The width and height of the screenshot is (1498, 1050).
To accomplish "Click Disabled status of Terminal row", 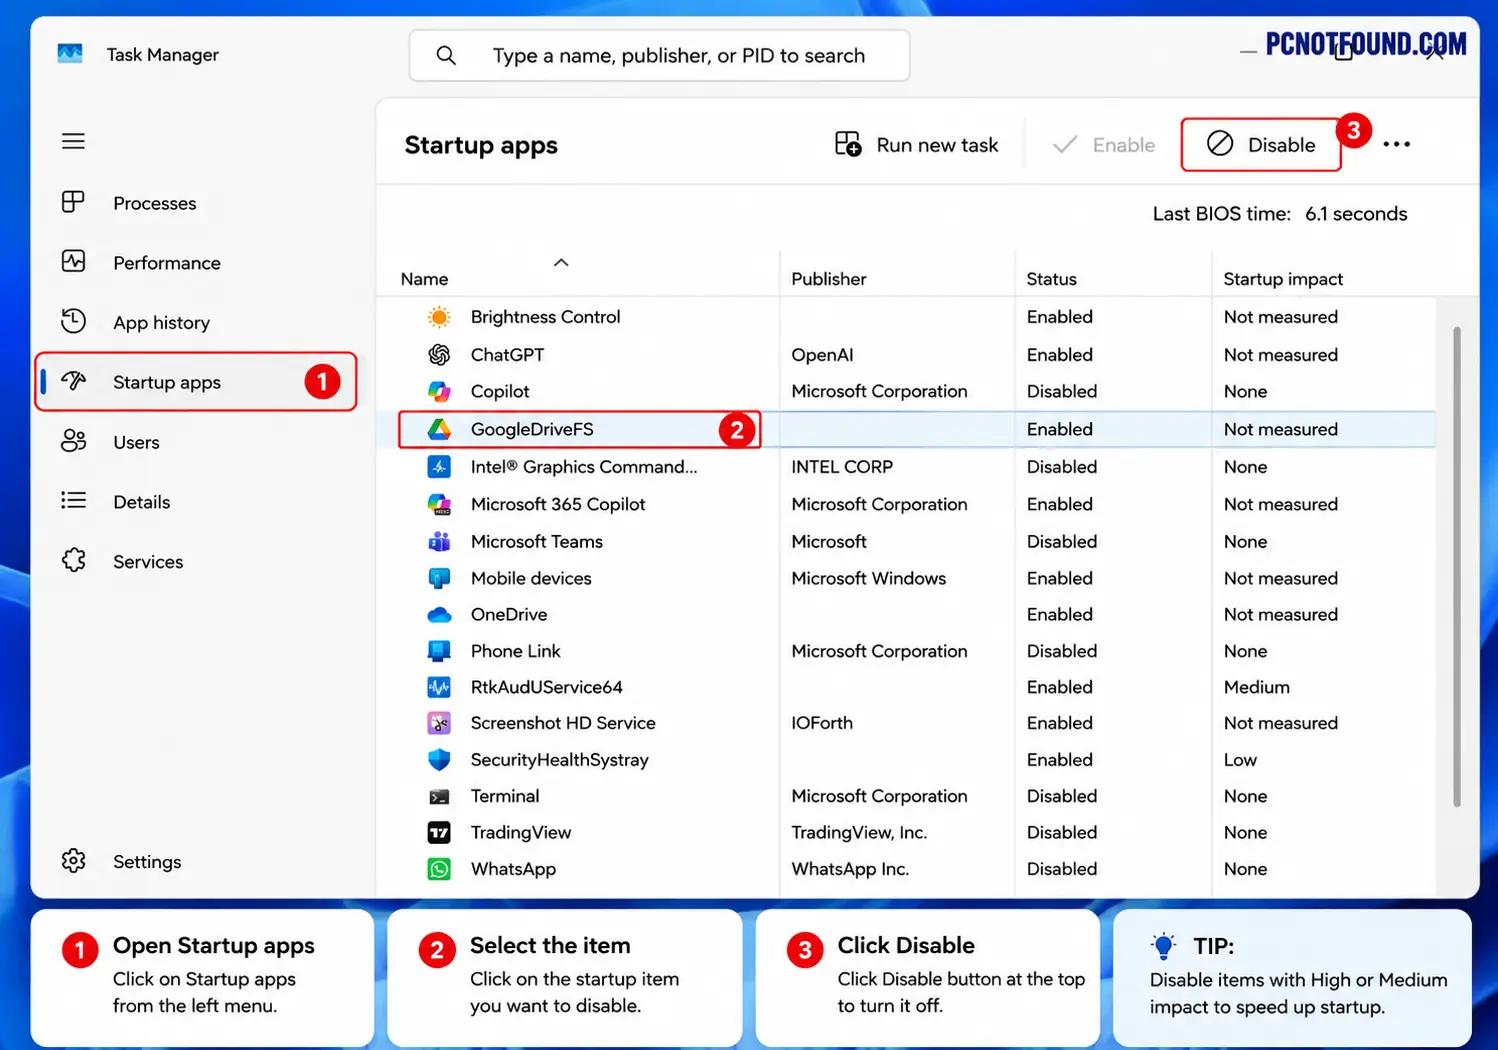I will (1061, 796).
